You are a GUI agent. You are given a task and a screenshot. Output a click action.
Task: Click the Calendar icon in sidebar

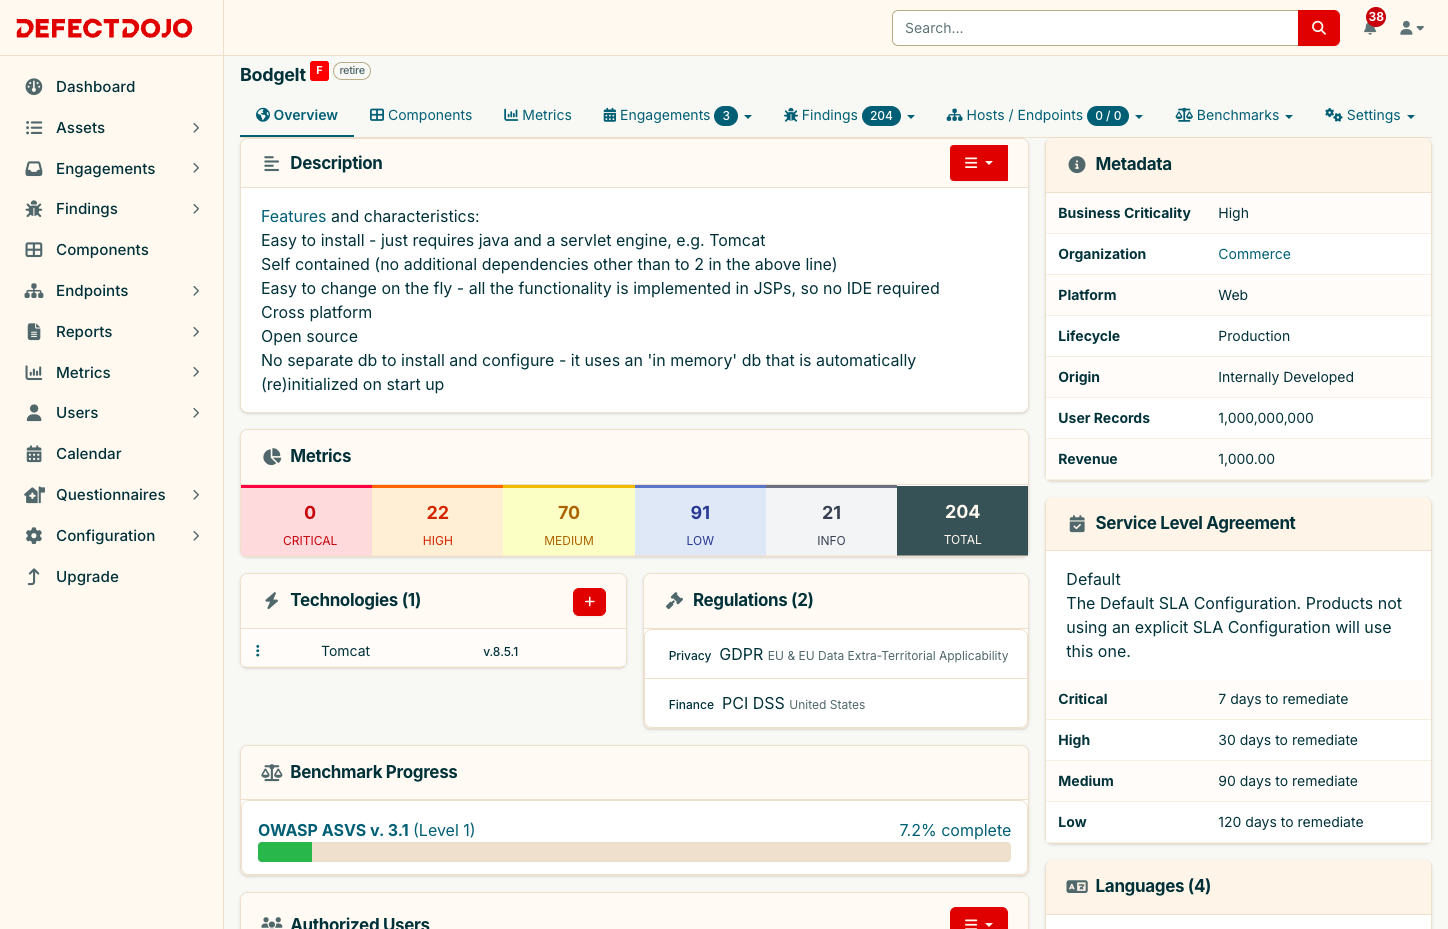click(x=34, y=454)
